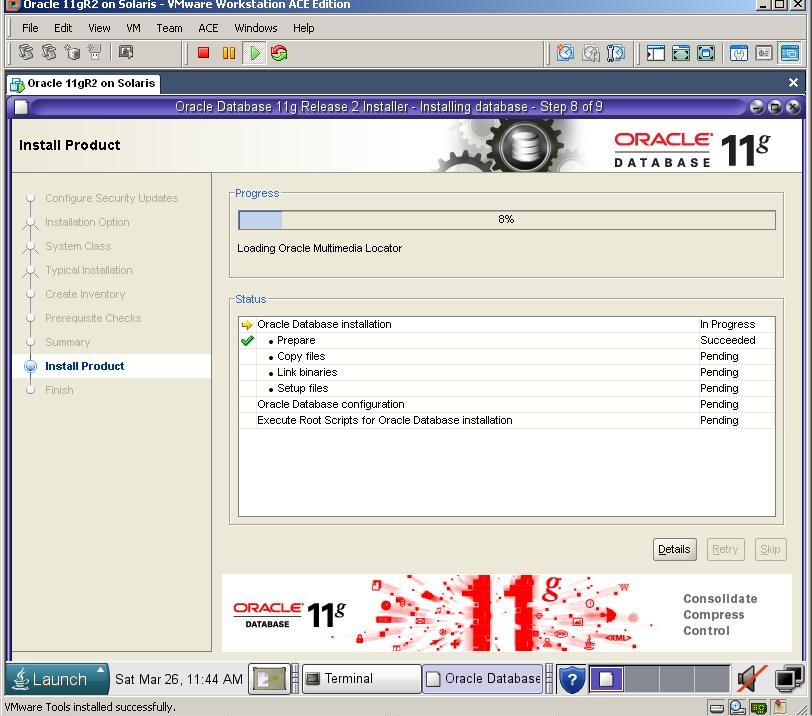This screenshot has height=716, width=812.
Task: Switch to the Oracle 11gR2 on Solaris tab
Action: [83, 84]
